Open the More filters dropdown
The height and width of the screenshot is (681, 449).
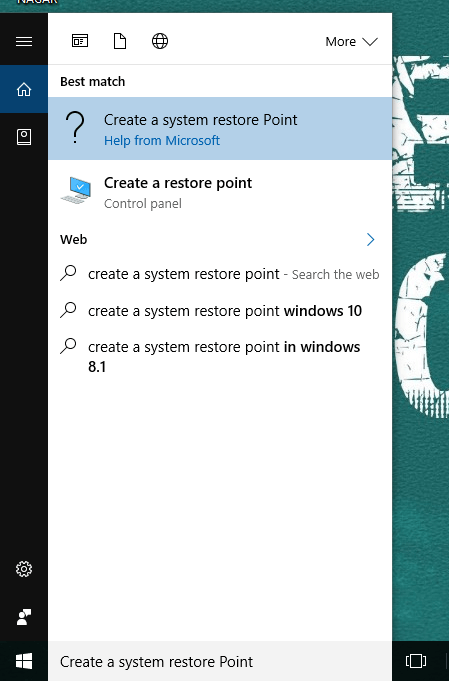[351, 42]
